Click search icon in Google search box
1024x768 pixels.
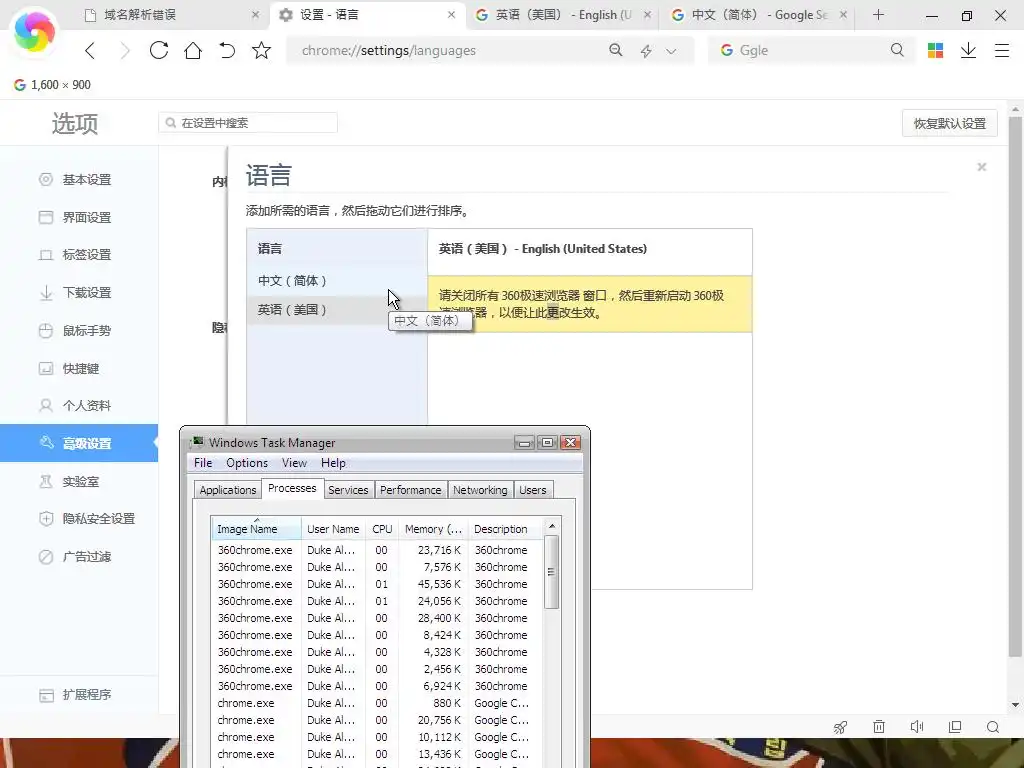point(897,50)
